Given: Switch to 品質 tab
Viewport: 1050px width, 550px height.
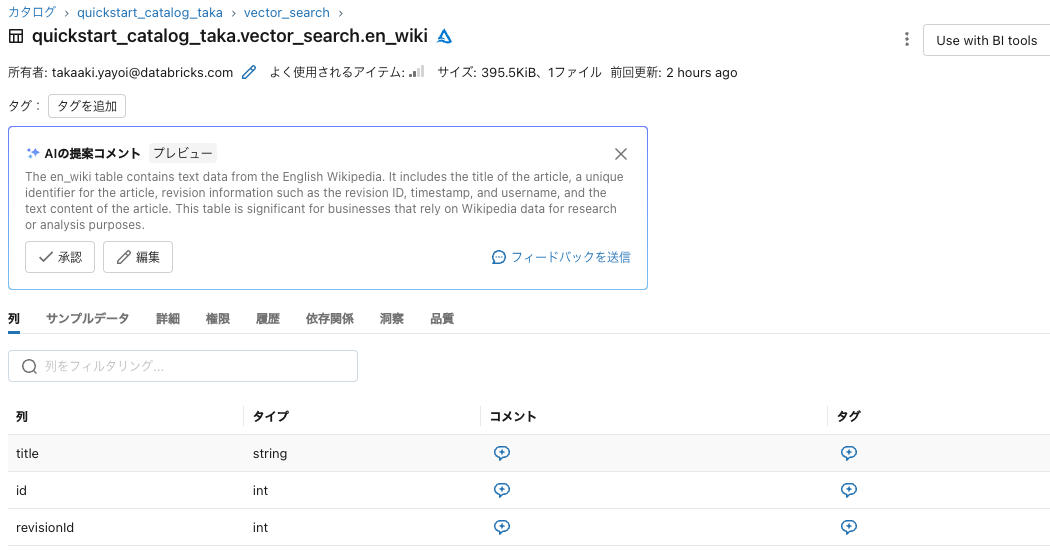Looking at the screenshot, I should tap(442, 319).
